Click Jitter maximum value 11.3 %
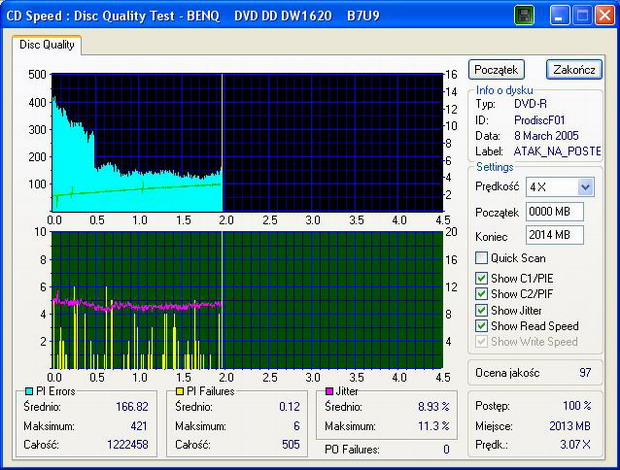The height and width of the screenshot is (470, 620). (434, 426)
